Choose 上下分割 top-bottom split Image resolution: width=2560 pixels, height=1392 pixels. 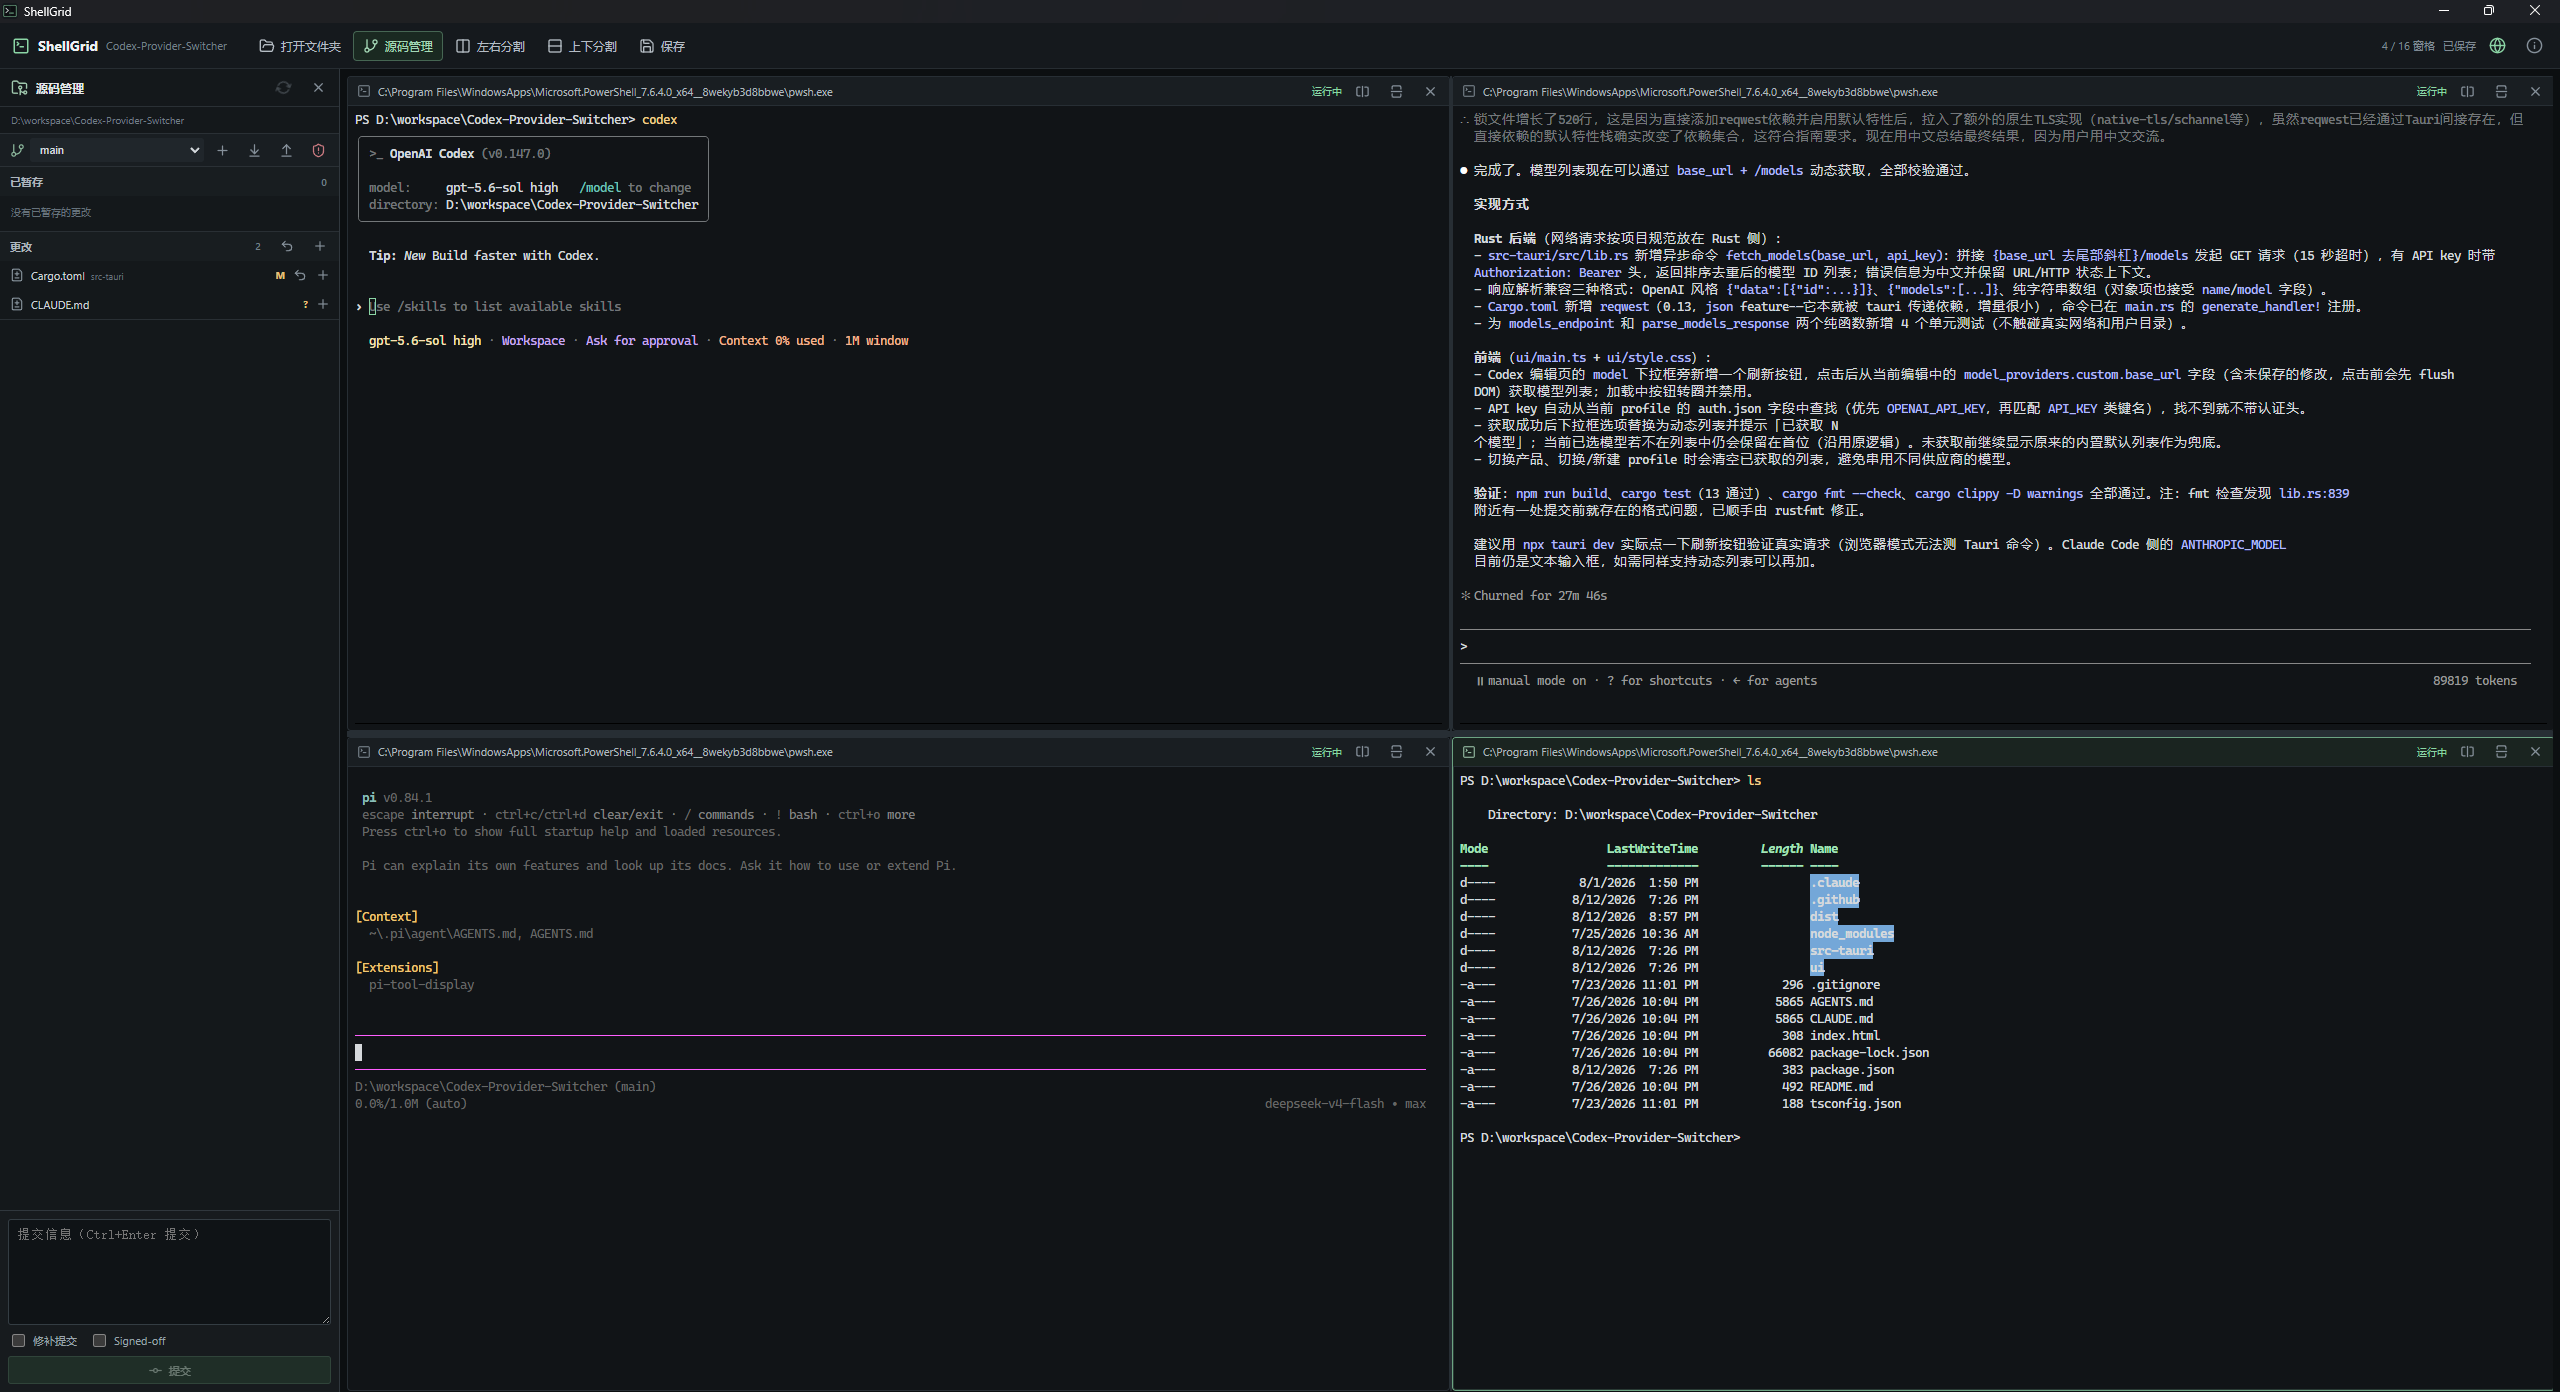(582, 46)
